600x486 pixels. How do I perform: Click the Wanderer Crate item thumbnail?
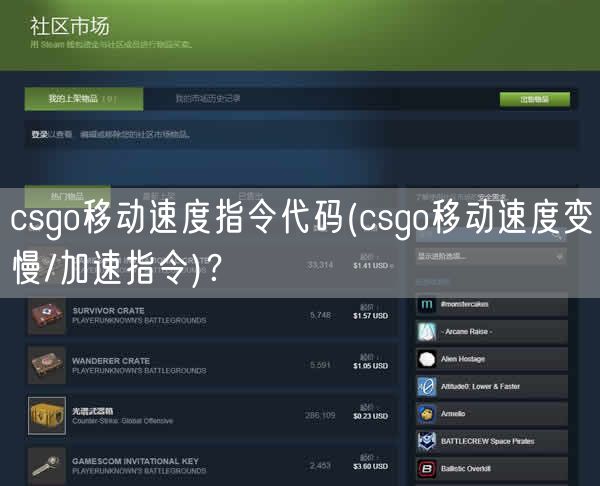point(47,365)
